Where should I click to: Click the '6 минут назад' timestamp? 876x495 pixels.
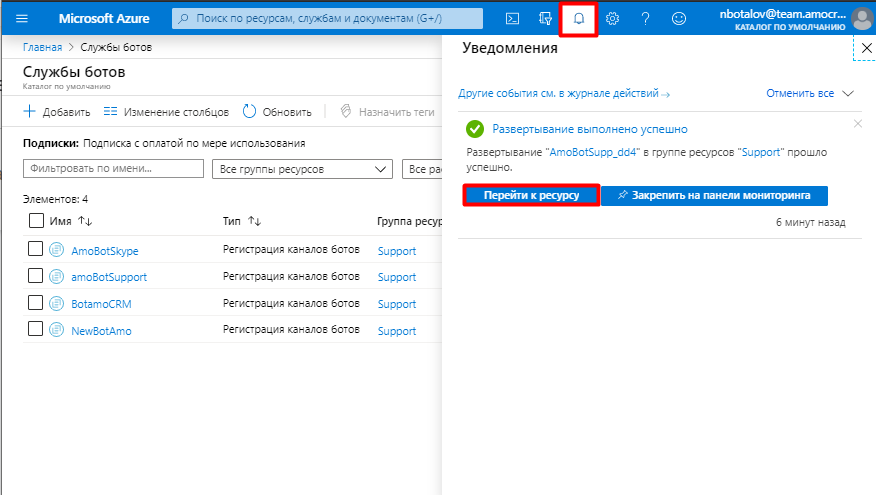[811, 222]
